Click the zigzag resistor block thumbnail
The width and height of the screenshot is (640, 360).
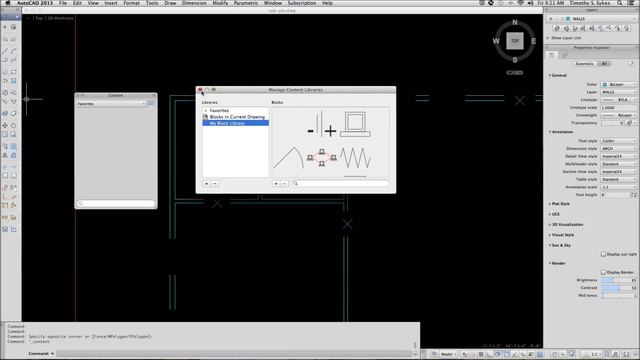pos(355,158)
